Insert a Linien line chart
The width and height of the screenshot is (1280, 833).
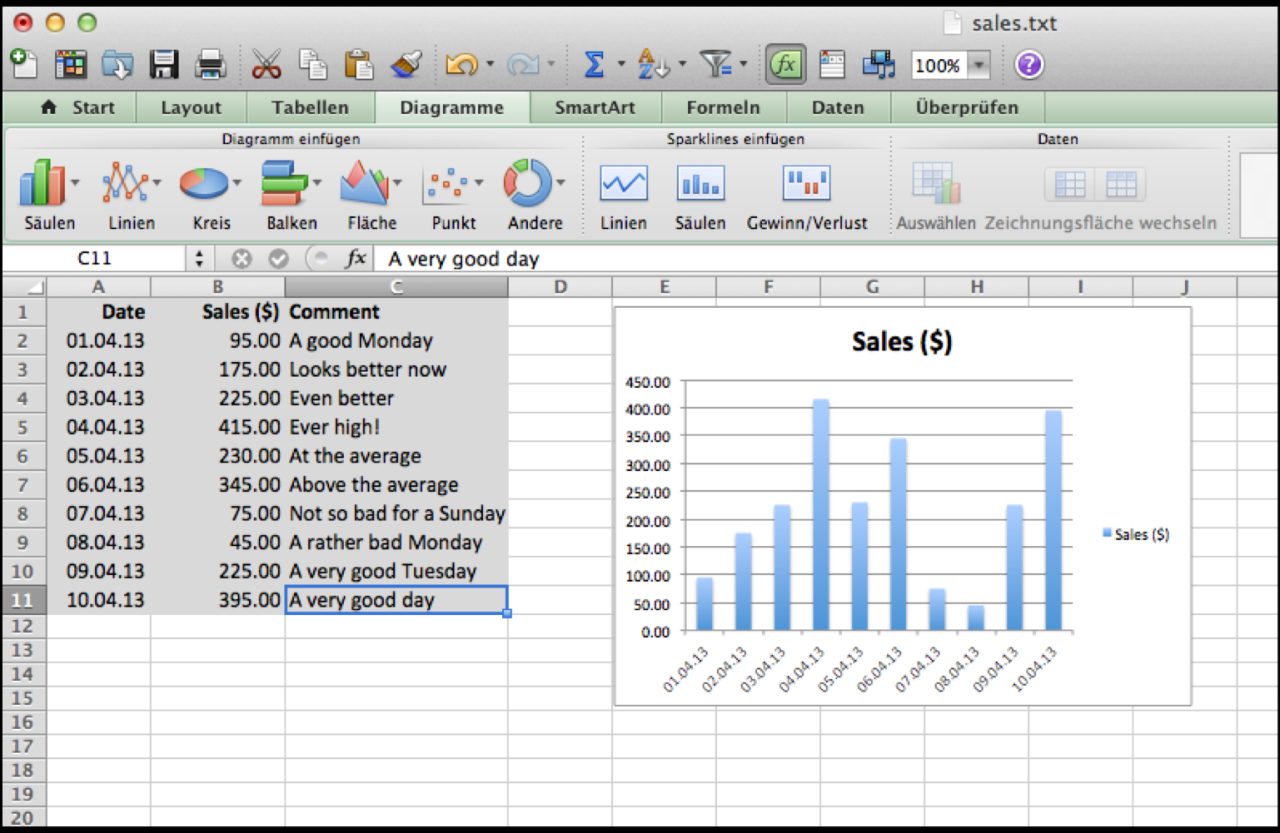point(125,183)
